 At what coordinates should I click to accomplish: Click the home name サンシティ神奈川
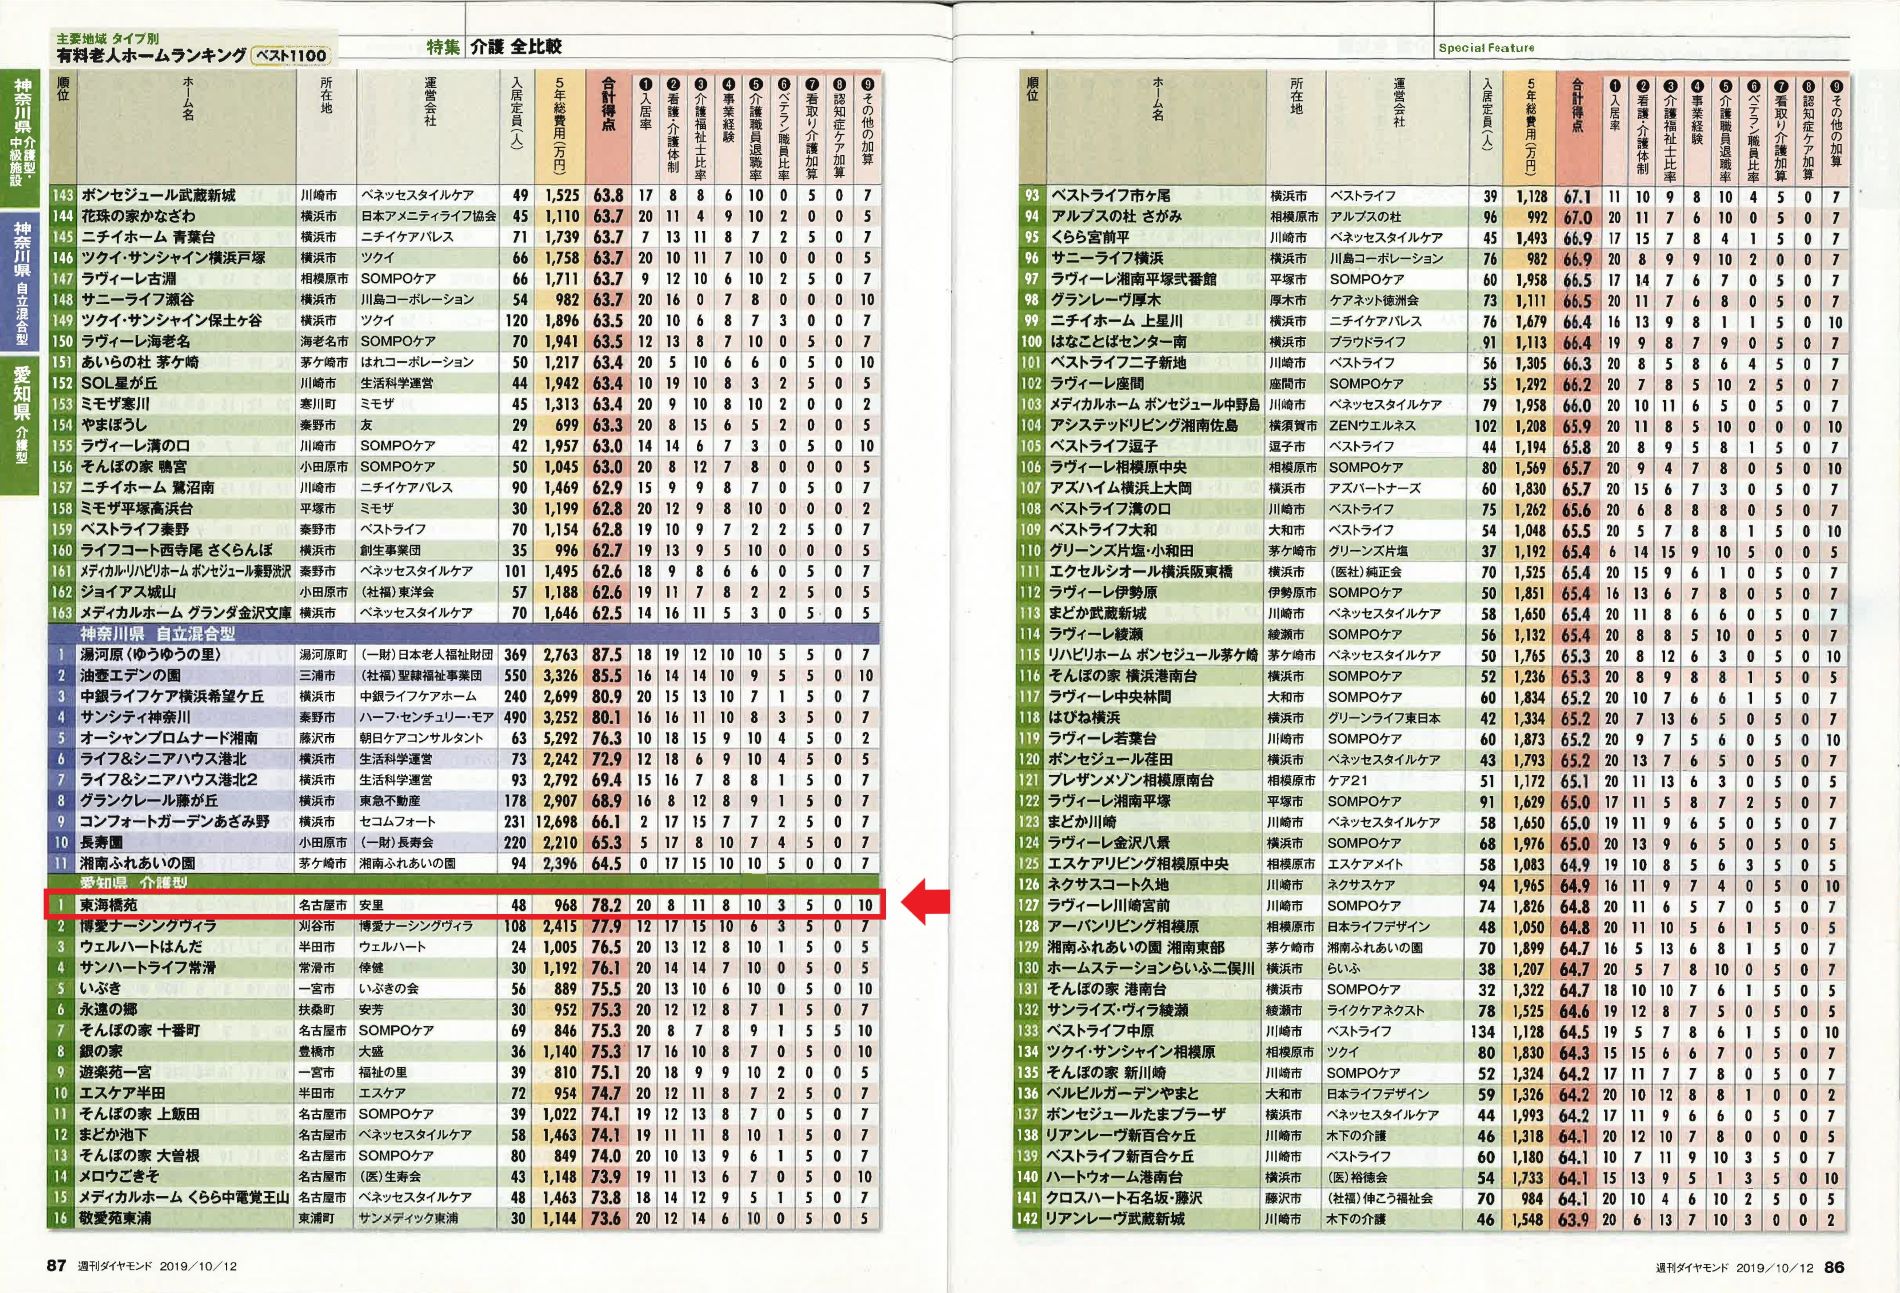pyautogui.click(x=135, y=717)
